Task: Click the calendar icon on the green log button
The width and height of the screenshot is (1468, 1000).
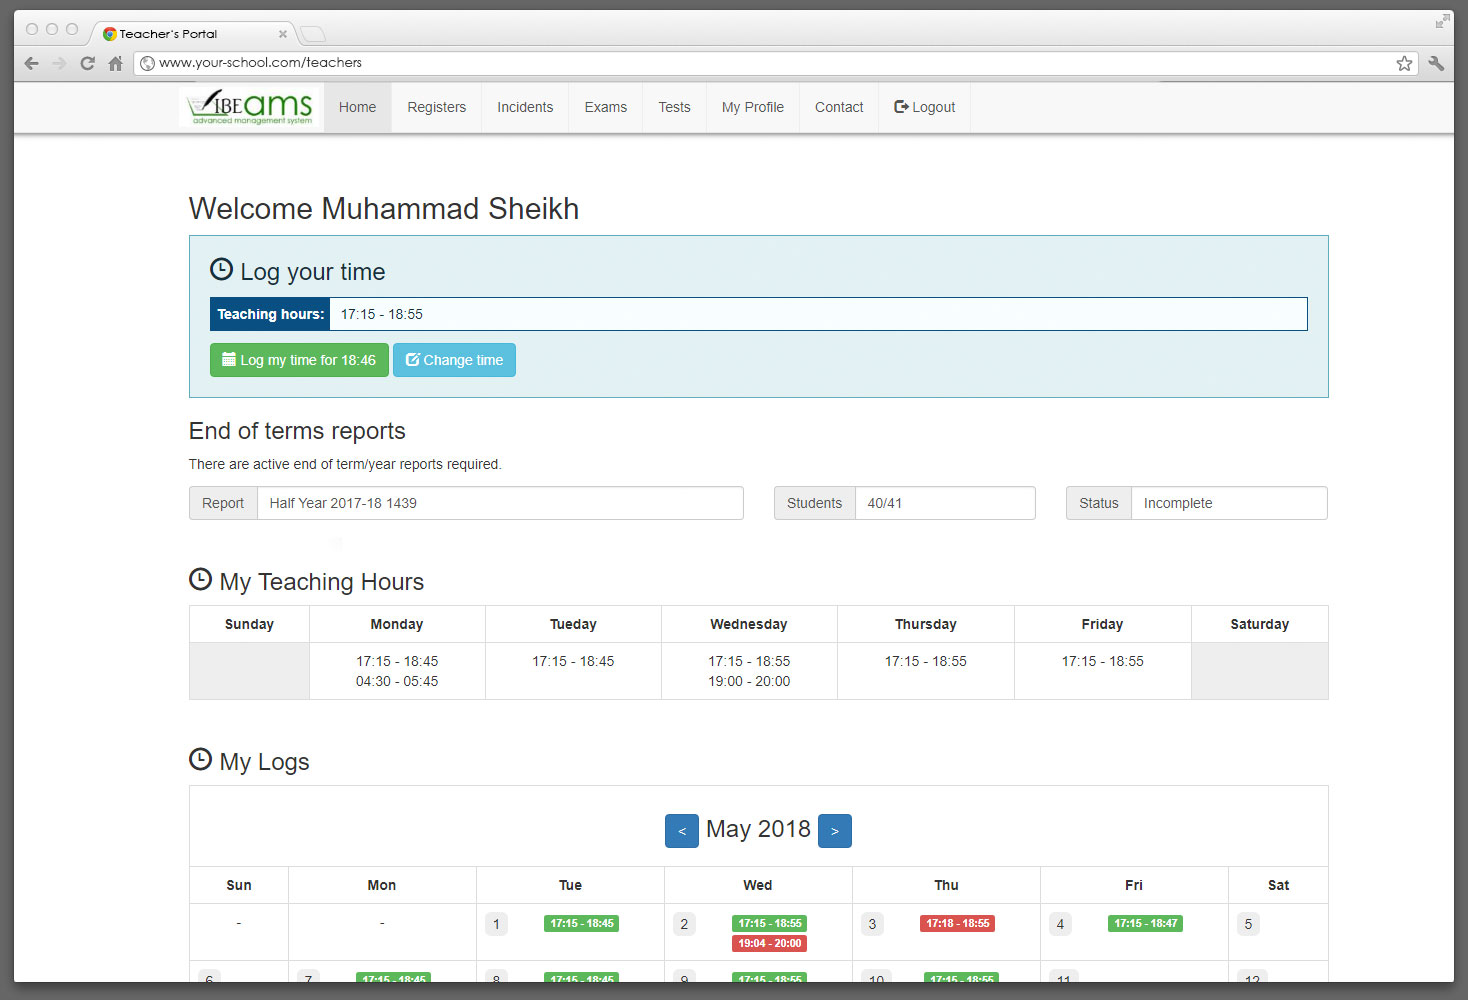Action: 227,360
